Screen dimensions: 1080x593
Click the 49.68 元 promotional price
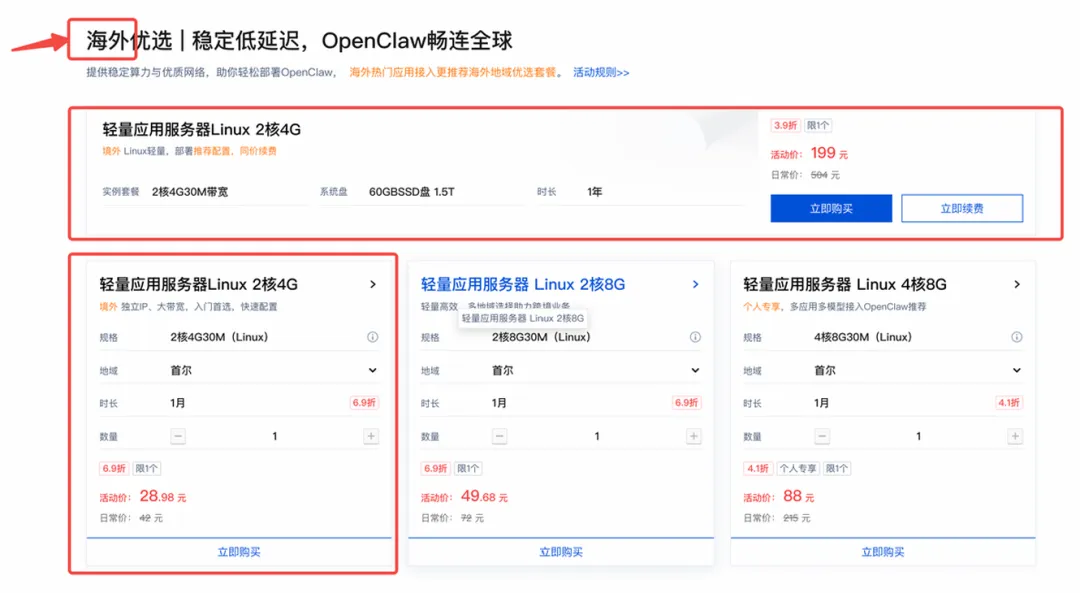point(484,496)
